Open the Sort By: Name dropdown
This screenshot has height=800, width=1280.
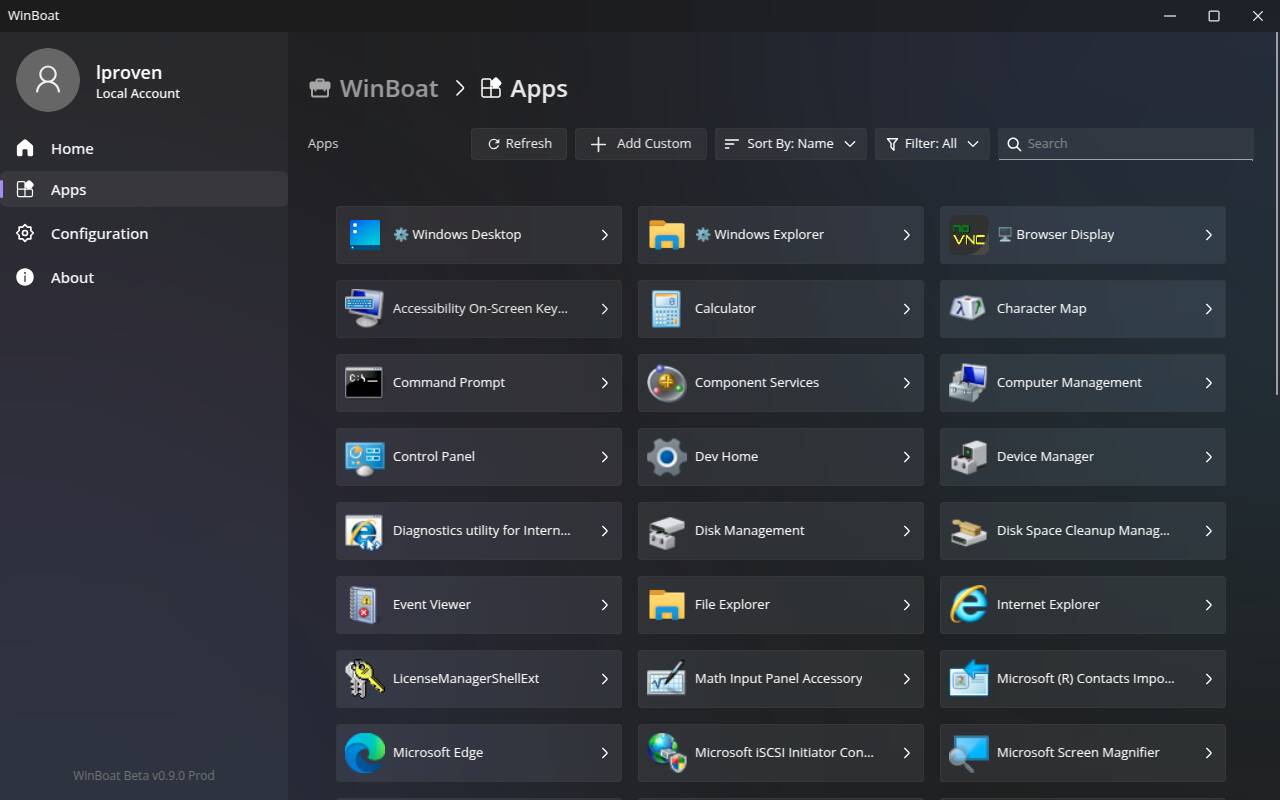(x=790, y=144)
